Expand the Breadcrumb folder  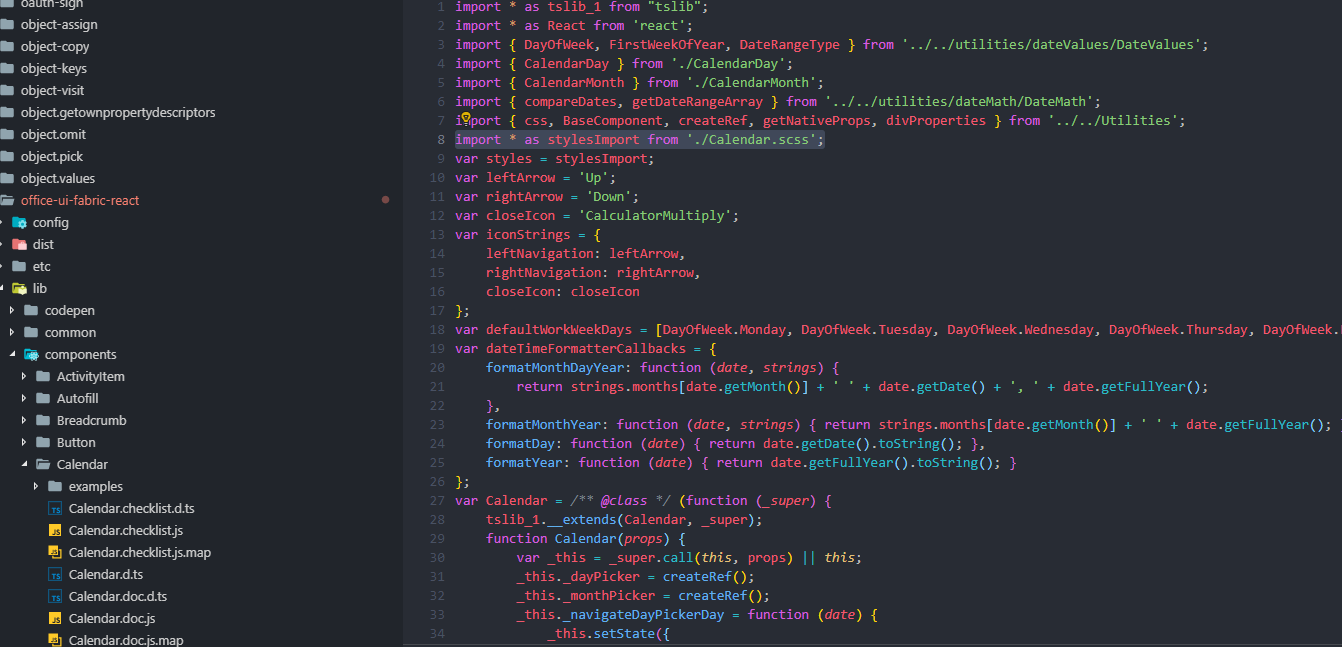(24, 420)
